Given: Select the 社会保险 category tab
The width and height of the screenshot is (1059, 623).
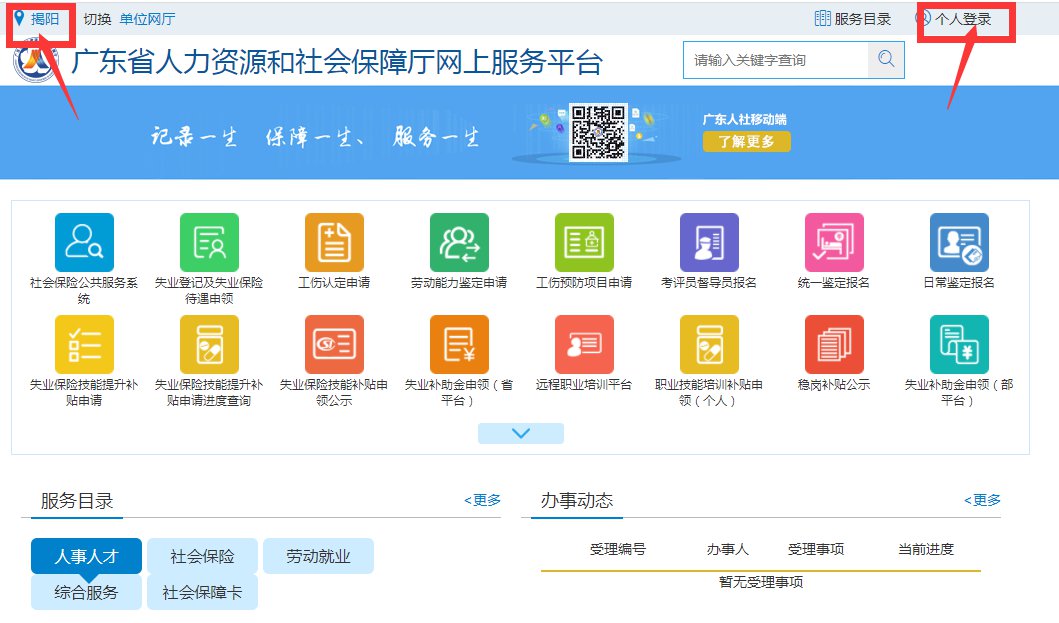Looking at the screenshot, I should coord(202,556).
